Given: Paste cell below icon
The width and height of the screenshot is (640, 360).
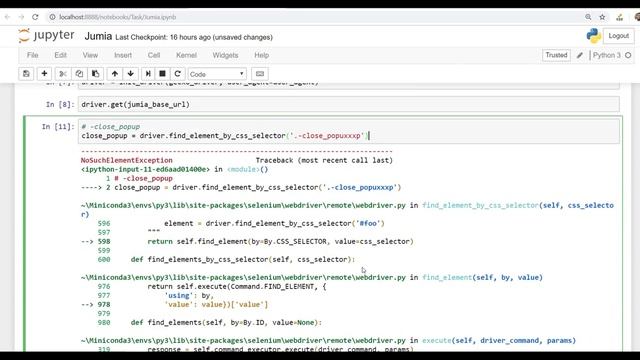Looking at the screenshot, I should [x=96, y=74].
